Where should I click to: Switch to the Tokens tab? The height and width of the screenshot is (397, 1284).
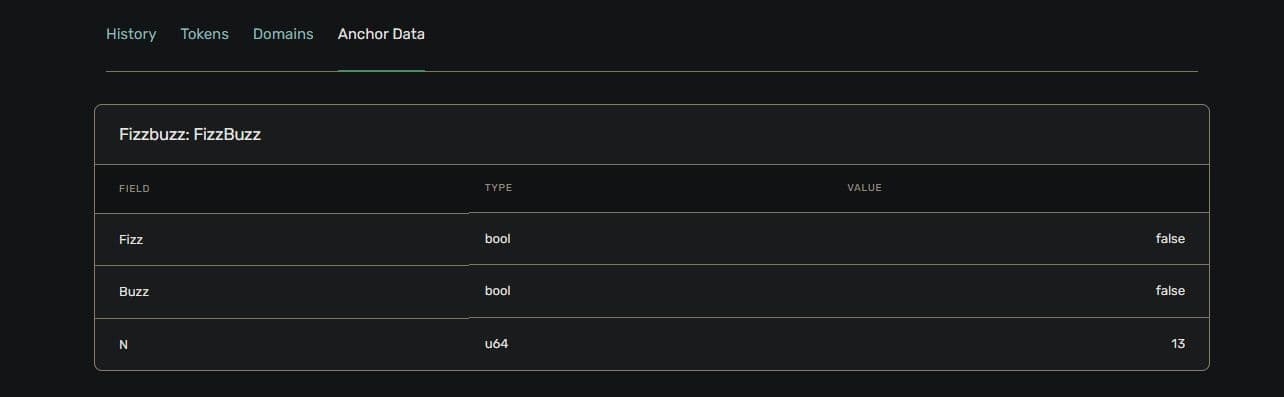(x=205, y=34)
